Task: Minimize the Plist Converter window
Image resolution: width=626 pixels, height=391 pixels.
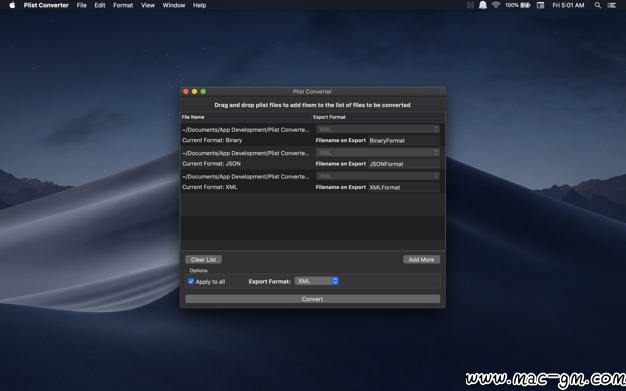Action: 194,91
